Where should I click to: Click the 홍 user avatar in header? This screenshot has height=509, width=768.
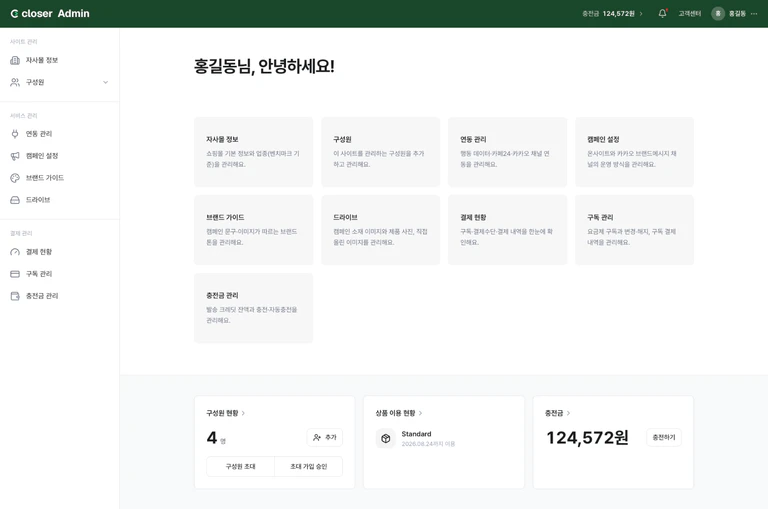(x=718, y=14)
